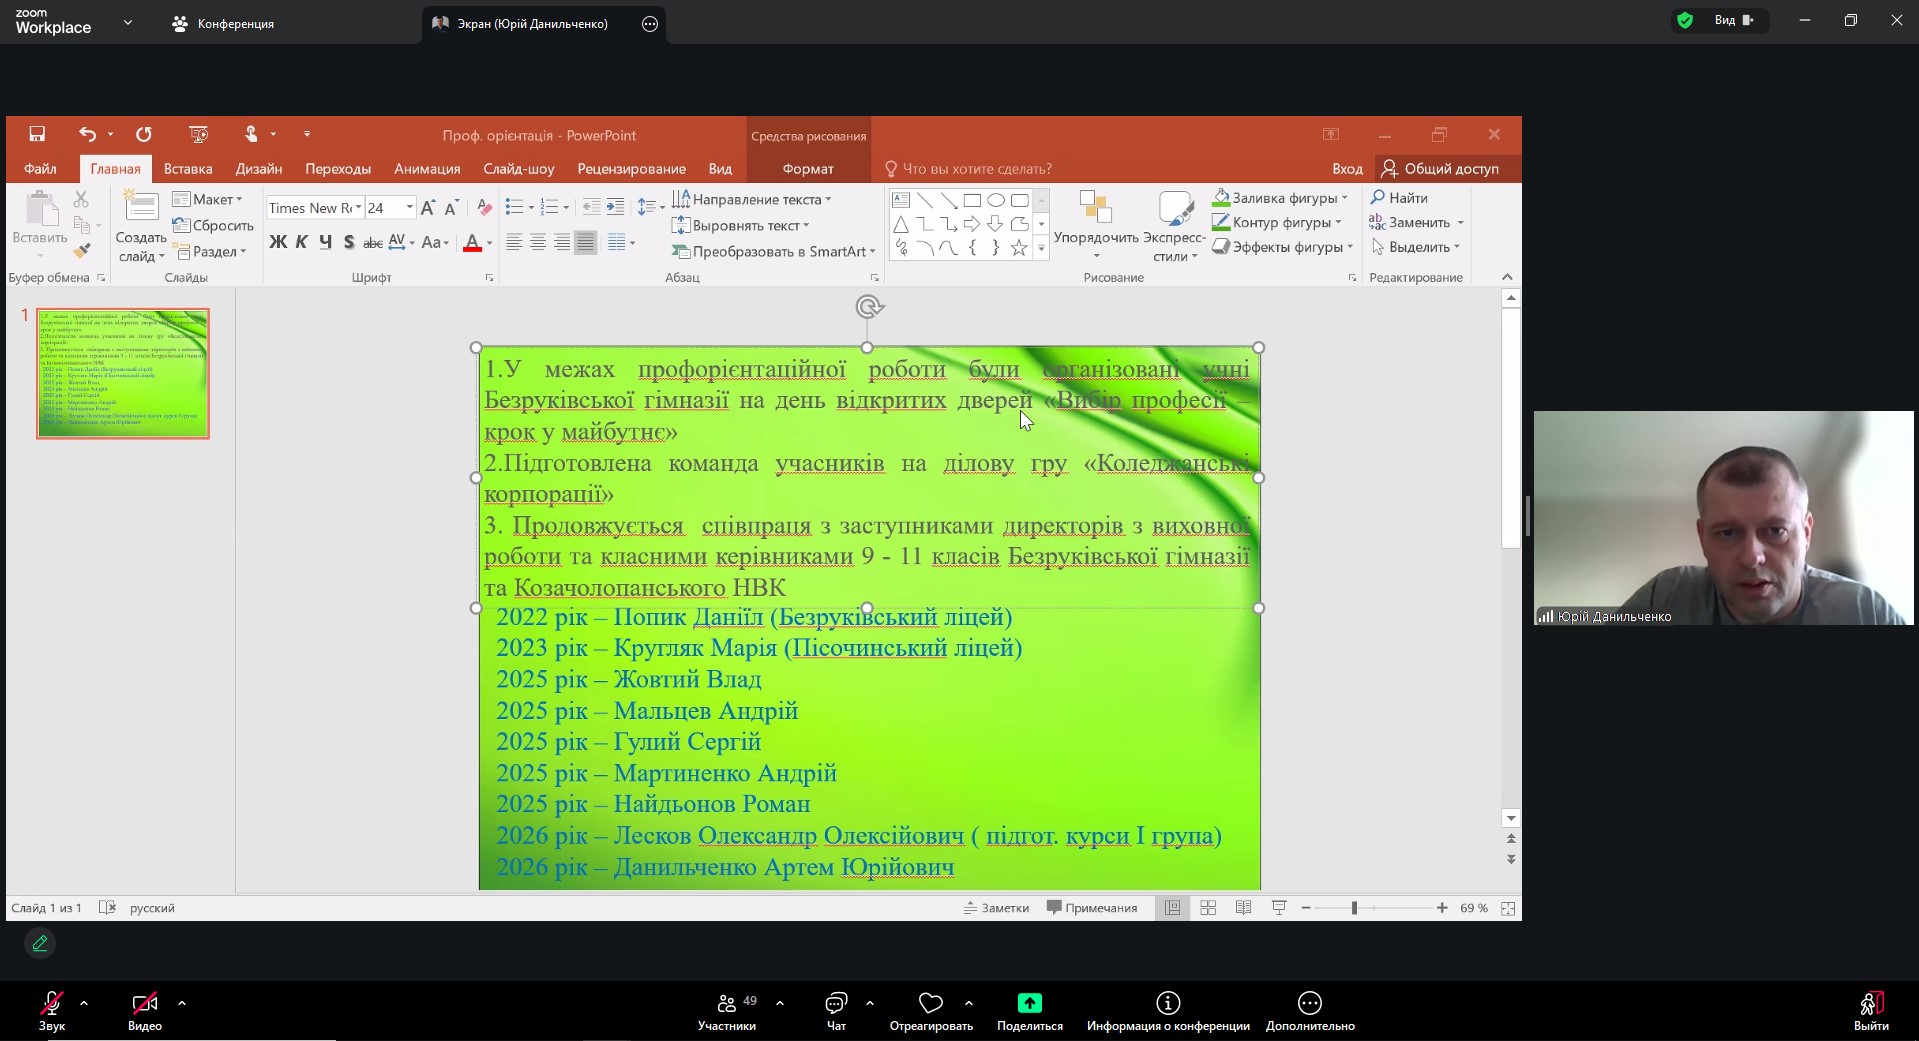The width and height of the screenshot is (1919, 1041).
Task: Click the Заметки notes button in status bar
Action: click(996, 908)
